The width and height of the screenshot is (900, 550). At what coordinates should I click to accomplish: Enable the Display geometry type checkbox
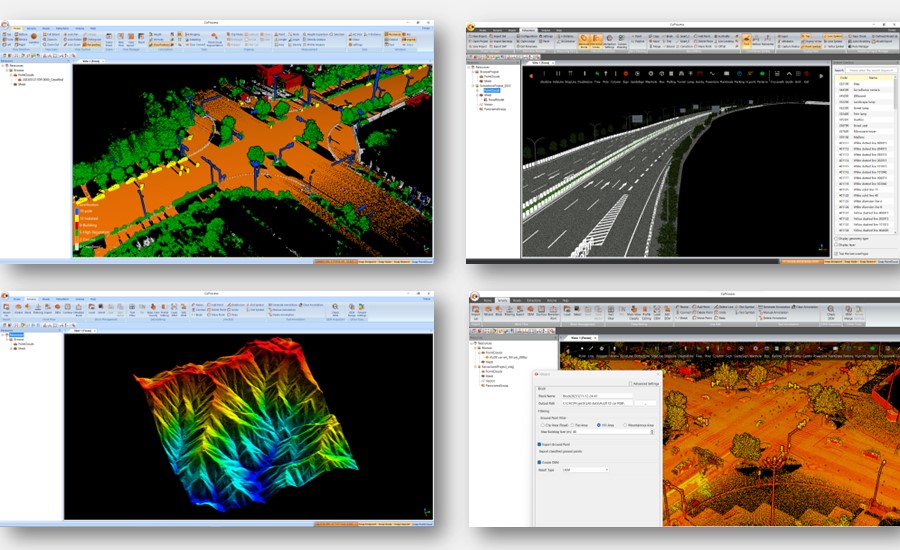(837, 239)
